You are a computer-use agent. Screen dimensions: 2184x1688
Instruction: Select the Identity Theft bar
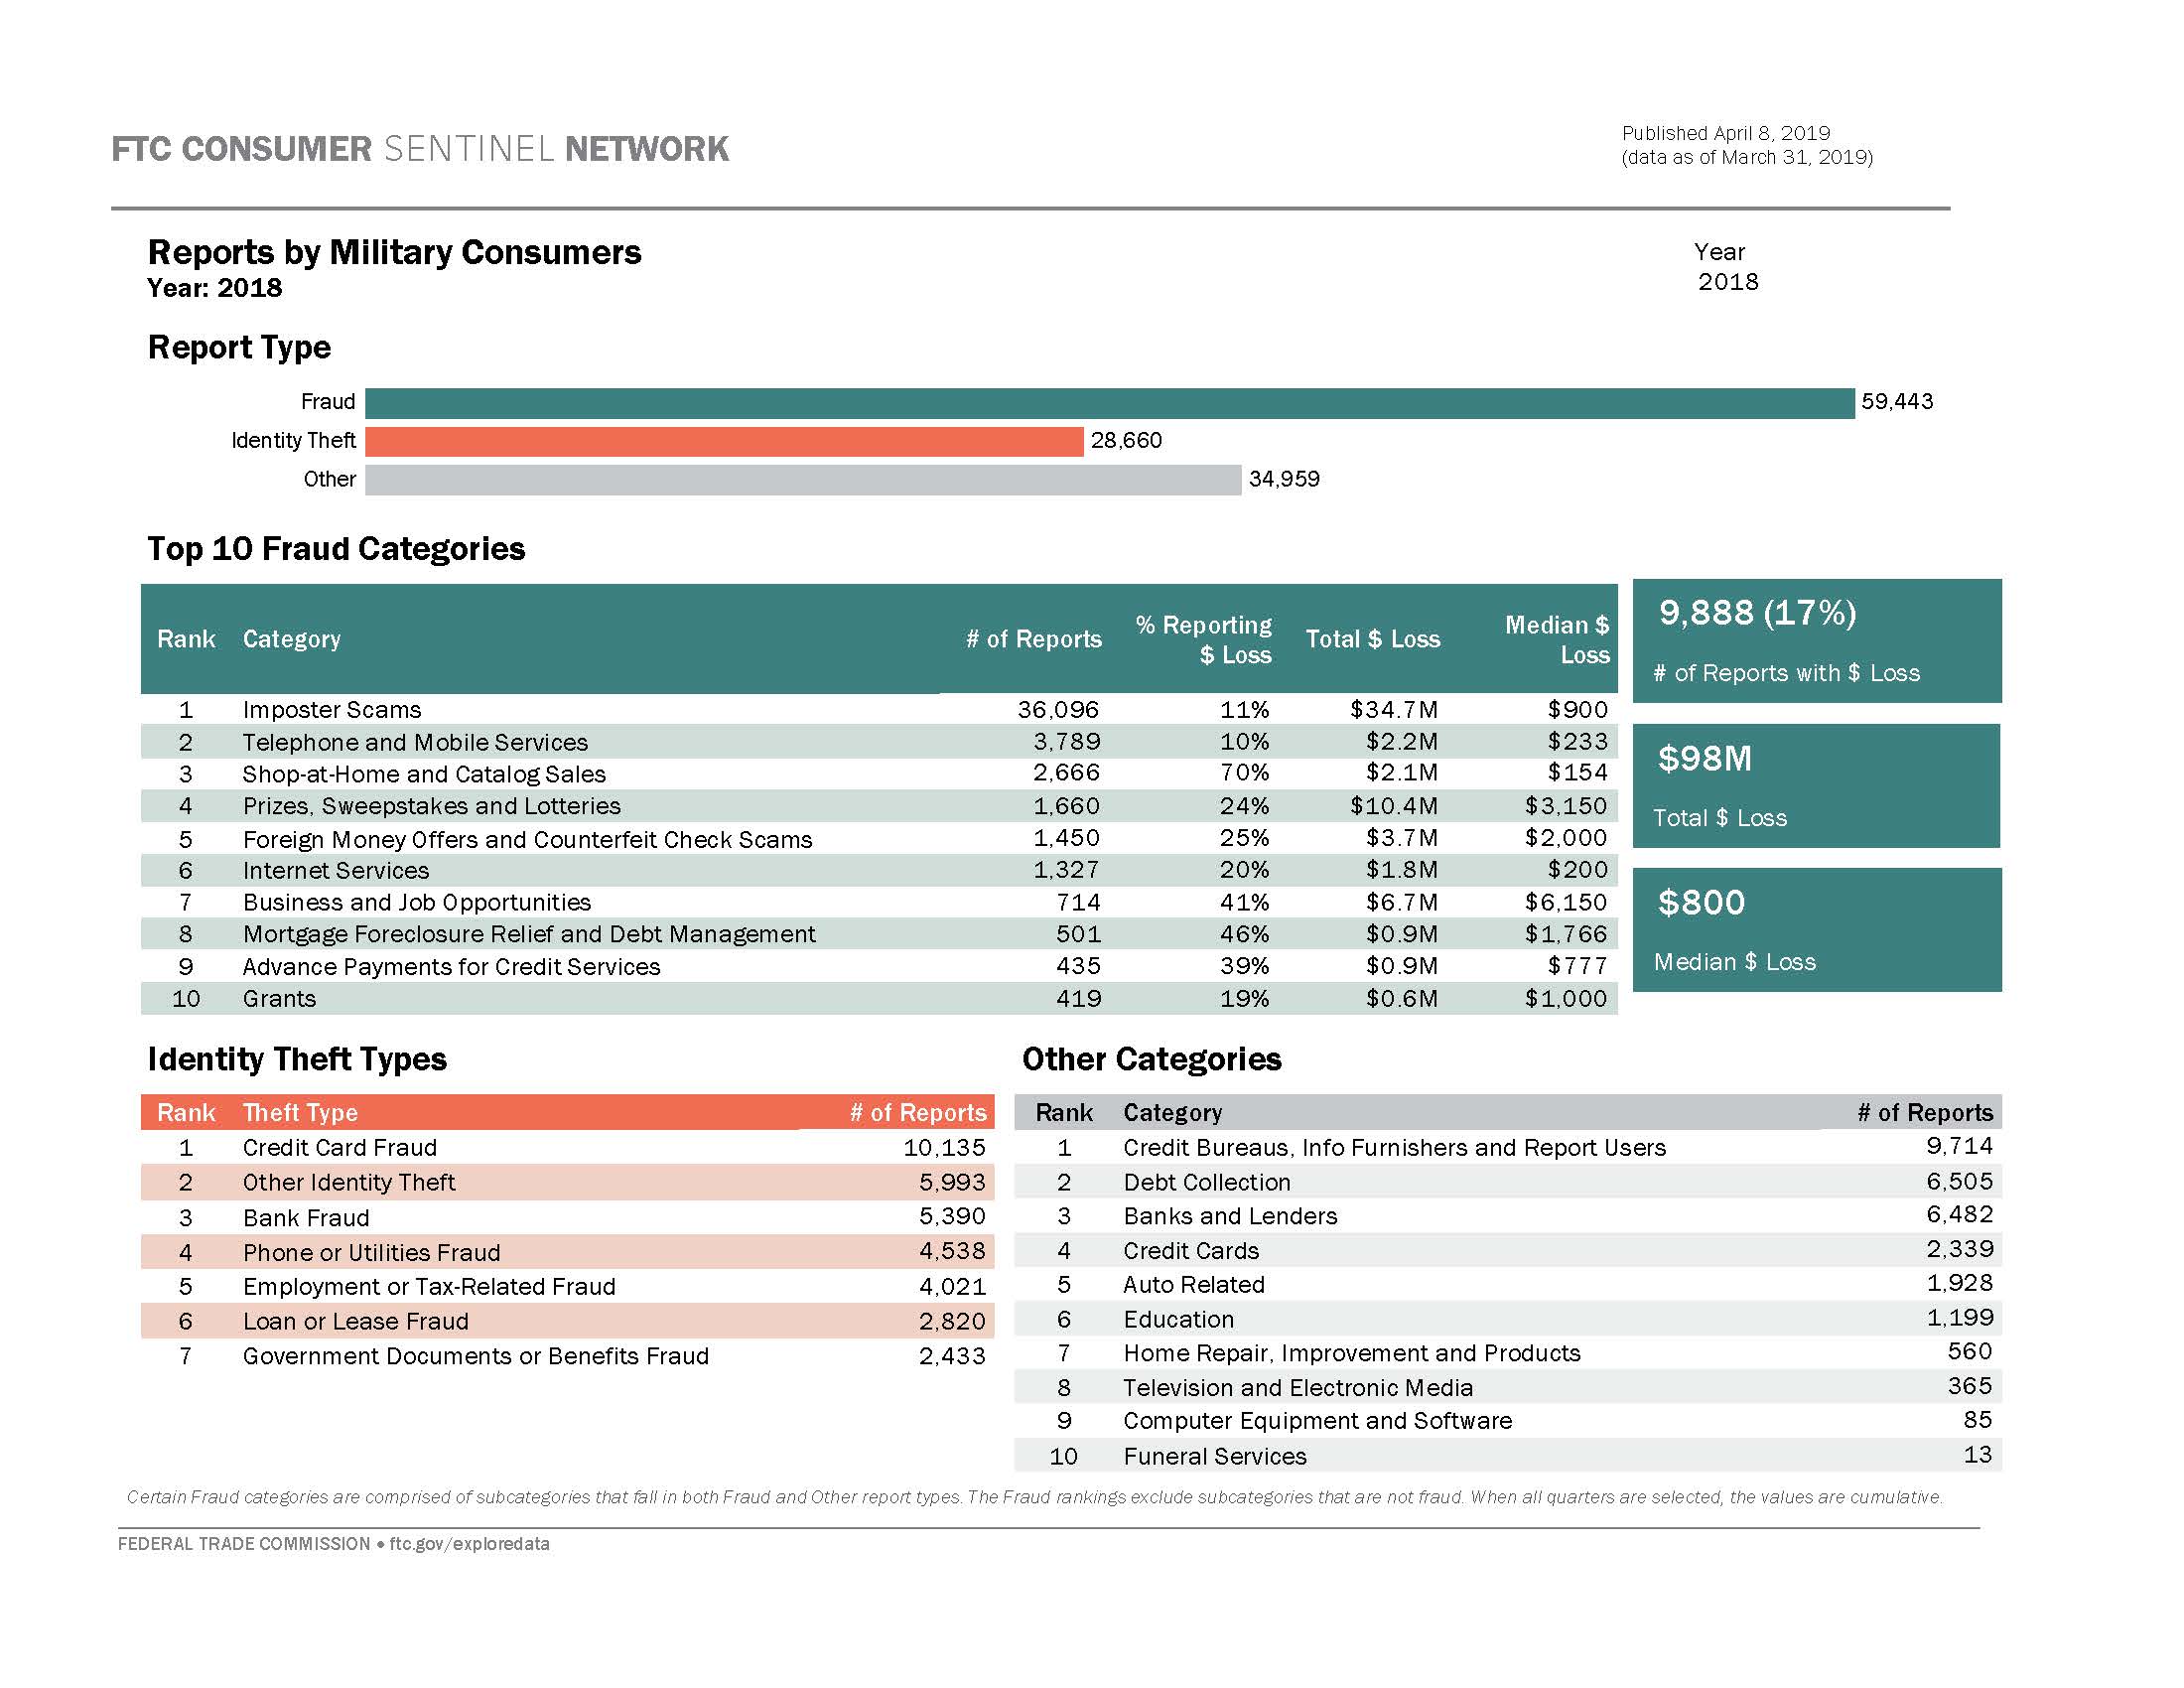(725, 440)
